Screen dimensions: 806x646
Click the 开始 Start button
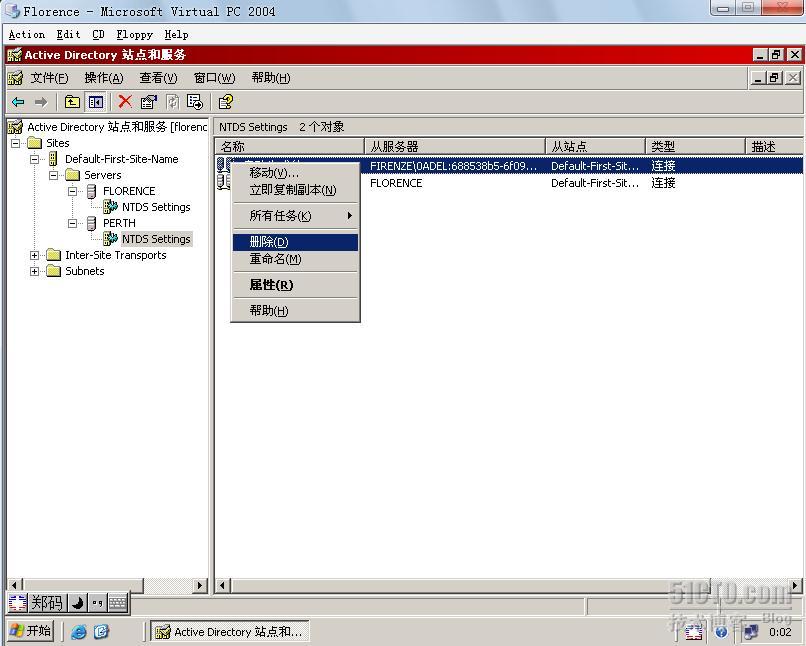click(x=30, y=631)
